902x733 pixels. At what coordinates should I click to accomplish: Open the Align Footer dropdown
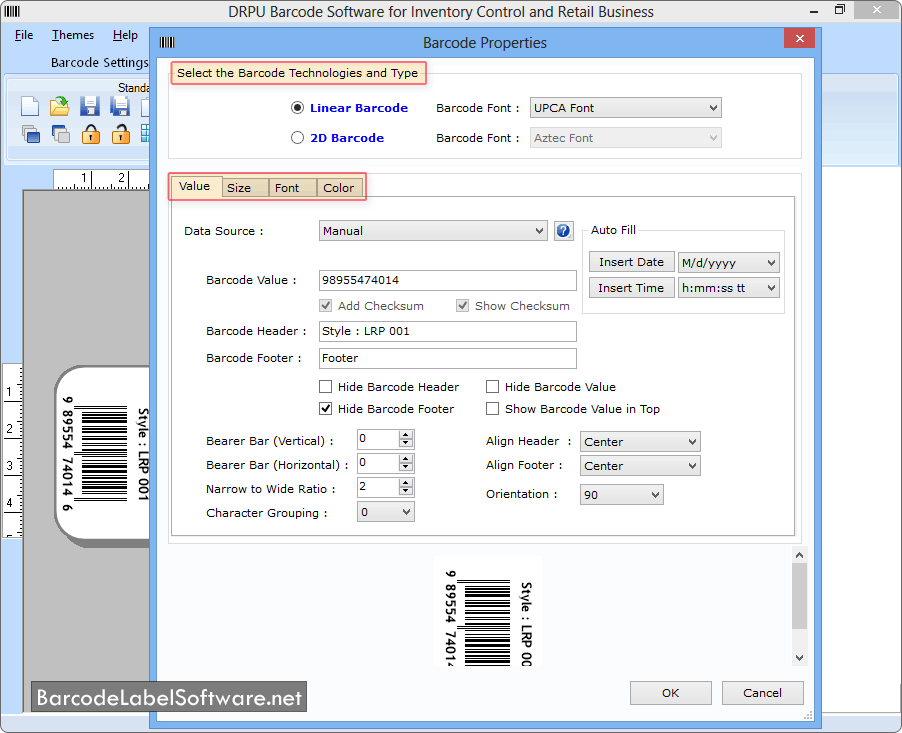click(640, 465)
